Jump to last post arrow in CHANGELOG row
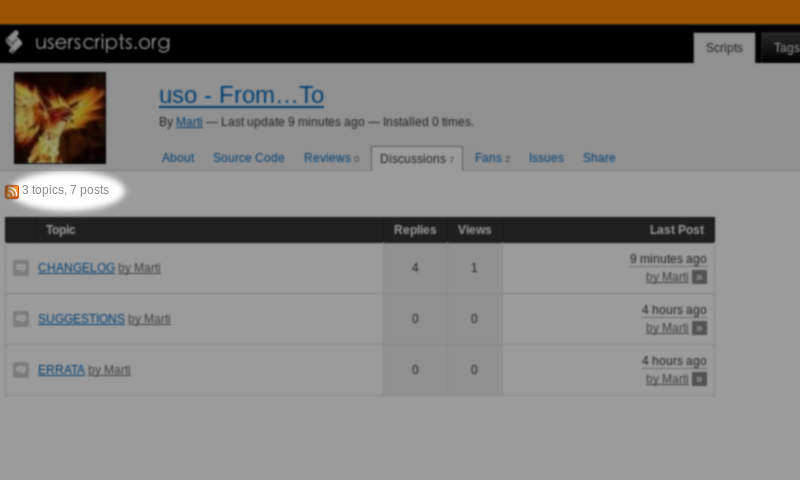The width and height of the screenshot is (800, 480). point(699,277)
